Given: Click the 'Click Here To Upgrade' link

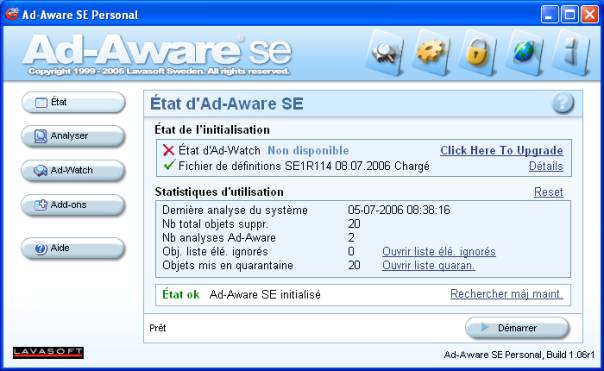Looking at the screenshot, I should [502, 151].
